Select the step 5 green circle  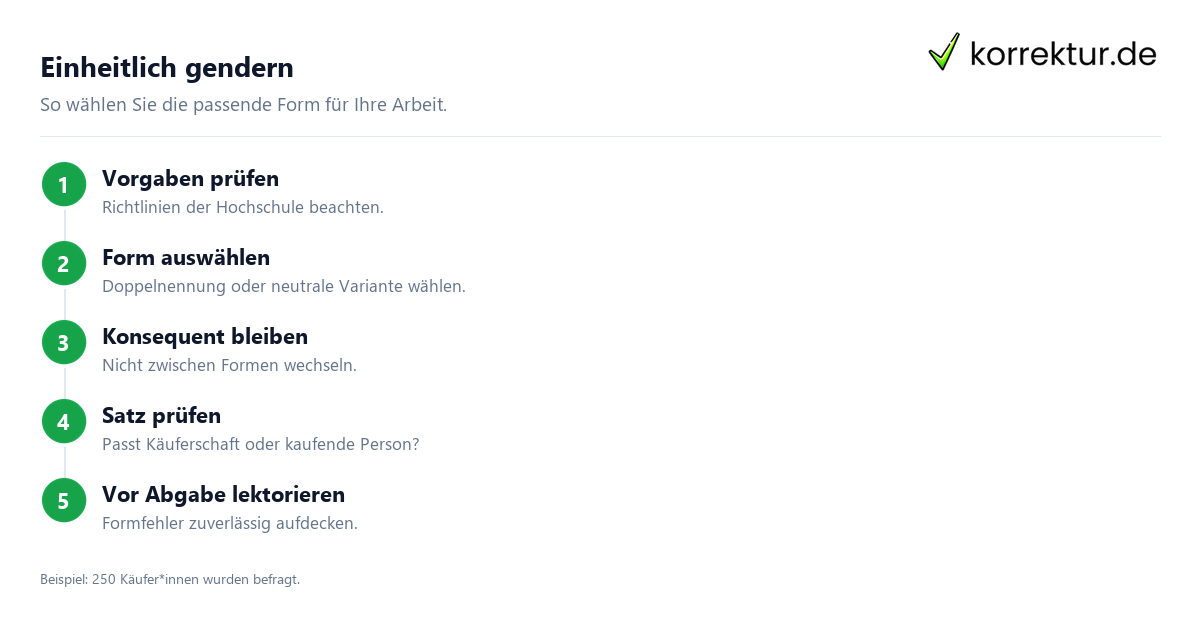(x=64, y=501)
